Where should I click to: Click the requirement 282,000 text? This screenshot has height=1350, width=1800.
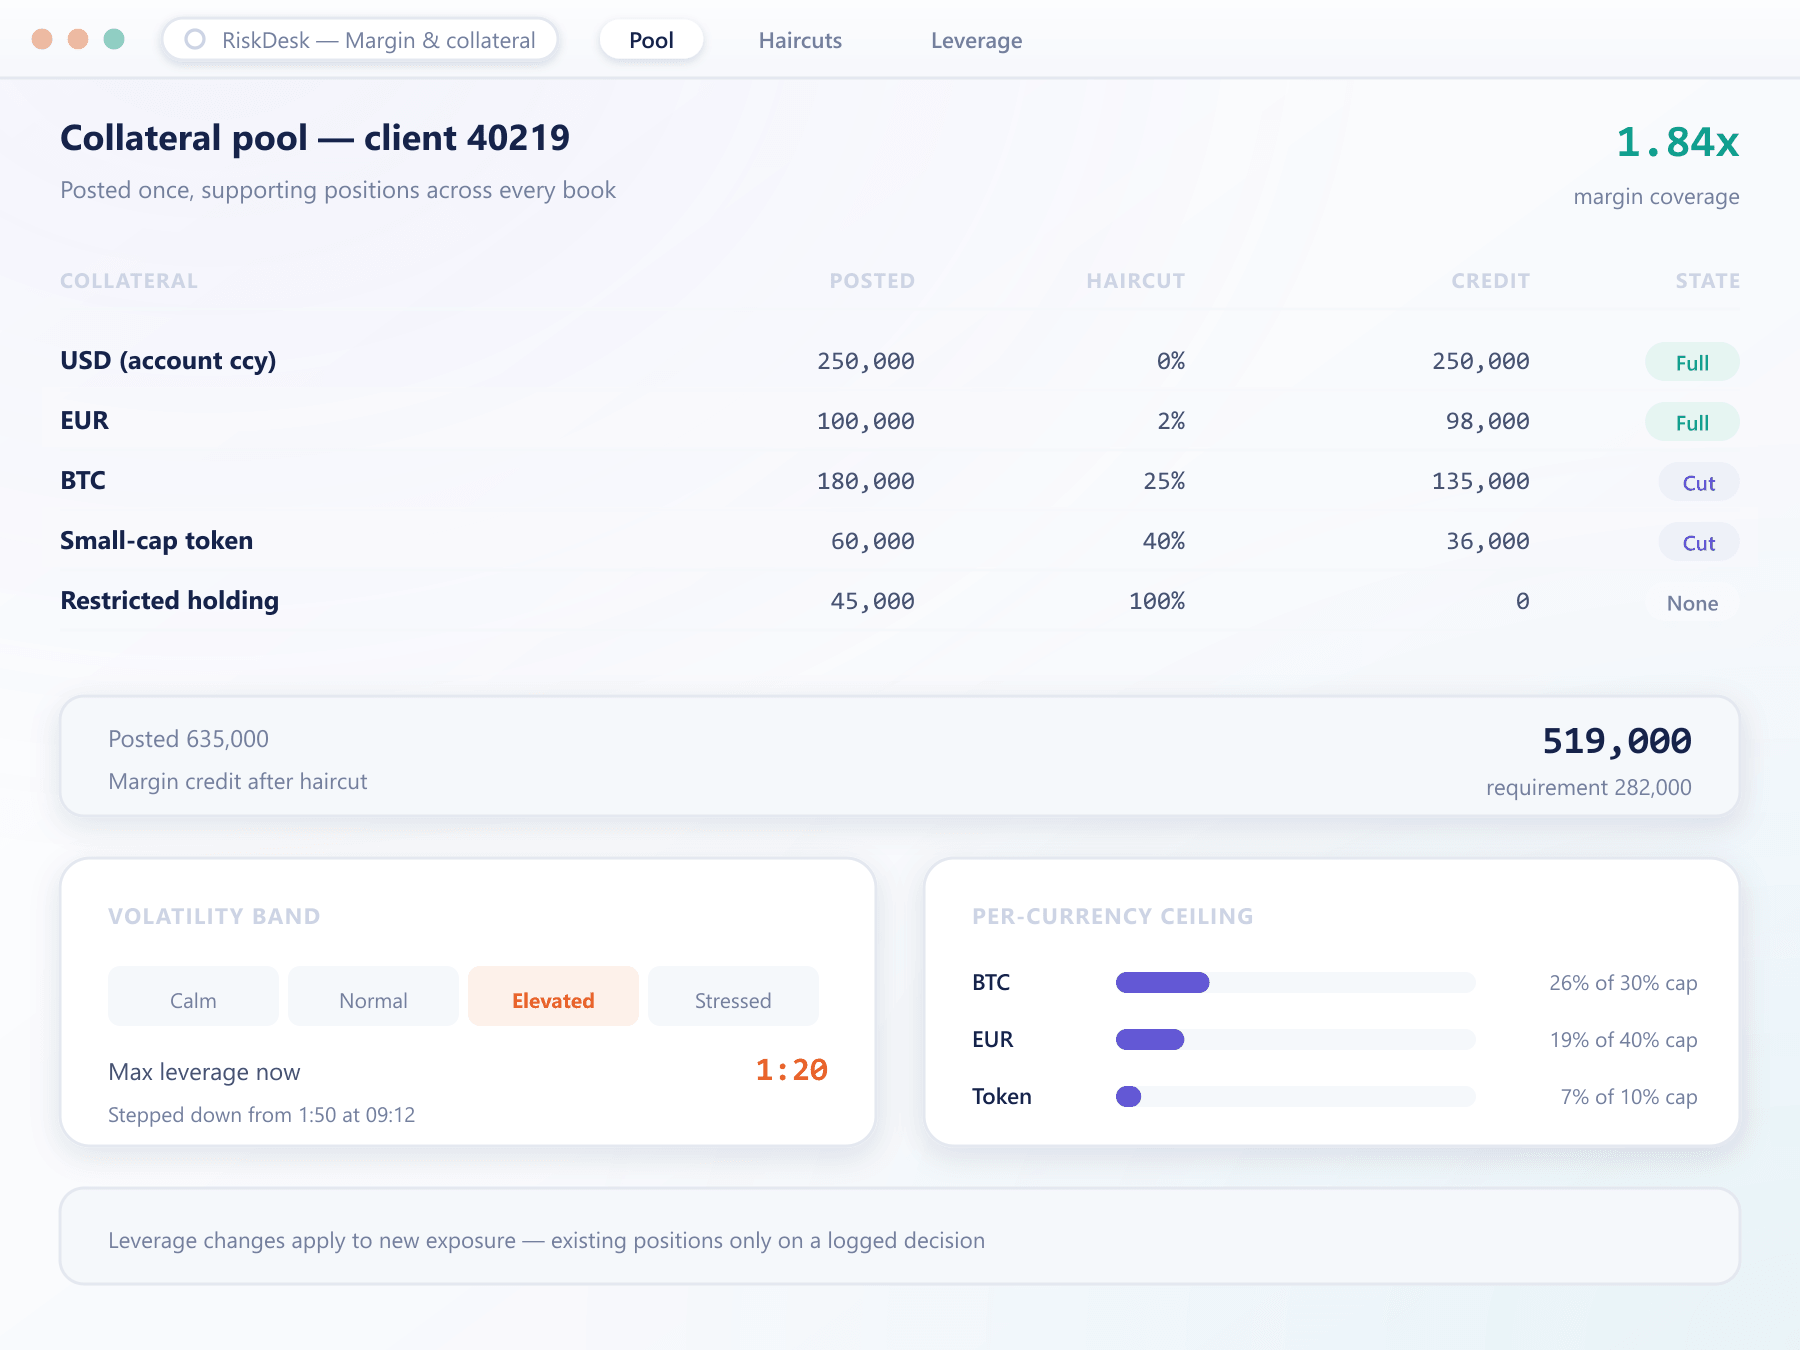click(x=1588, y=787)
